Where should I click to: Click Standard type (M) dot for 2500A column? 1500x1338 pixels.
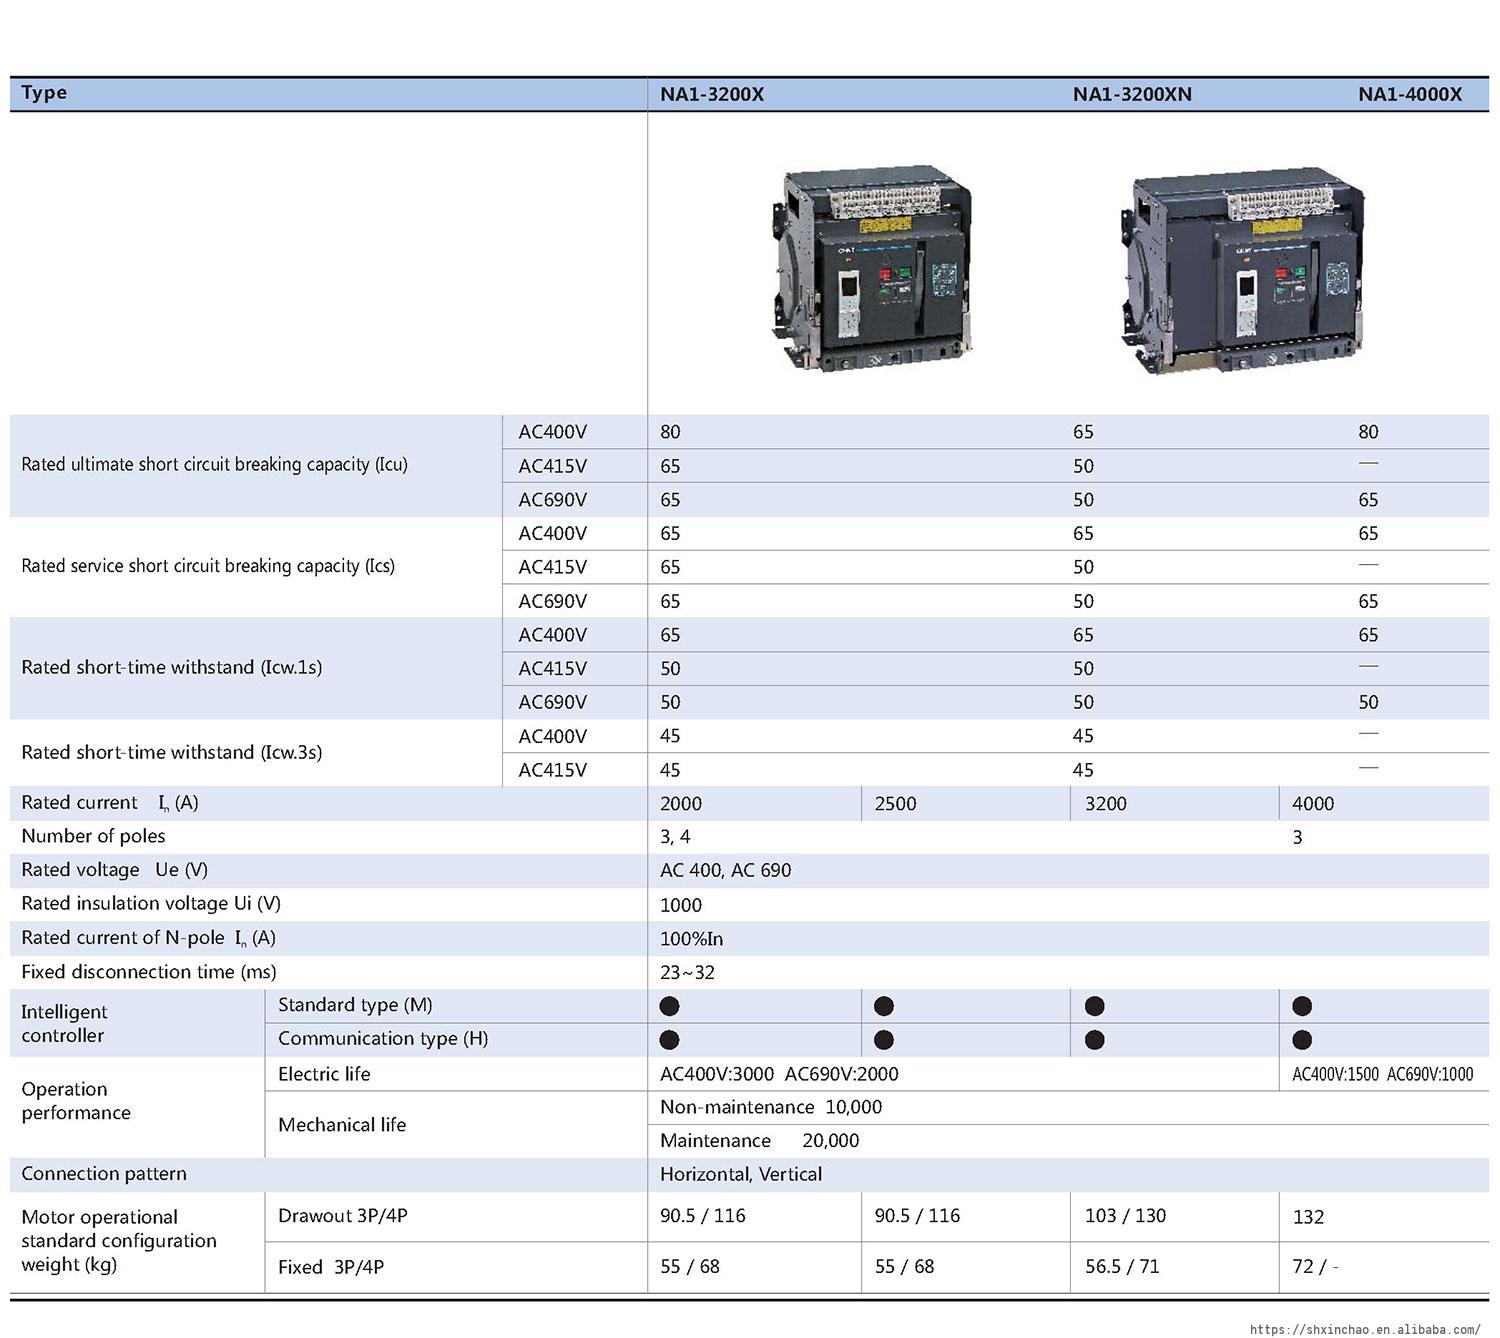pos(884,1006)
